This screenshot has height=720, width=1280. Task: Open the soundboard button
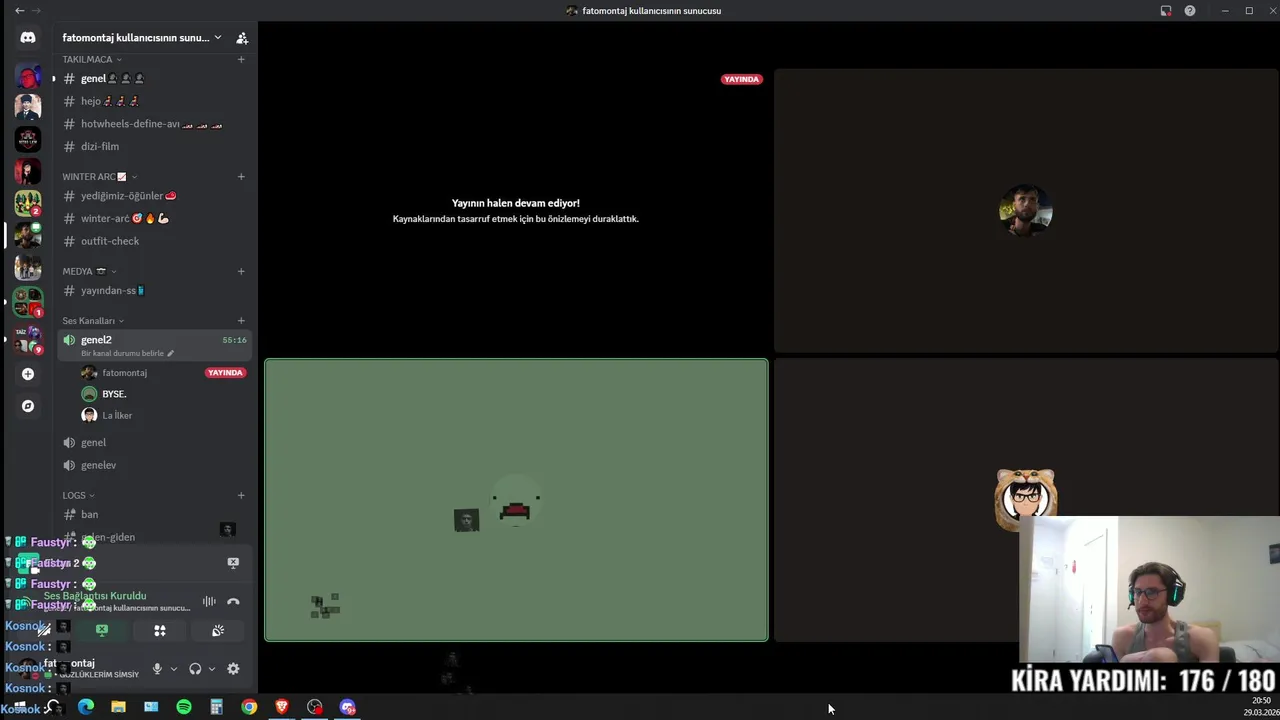pyautogui.click(x=218, y=630)
